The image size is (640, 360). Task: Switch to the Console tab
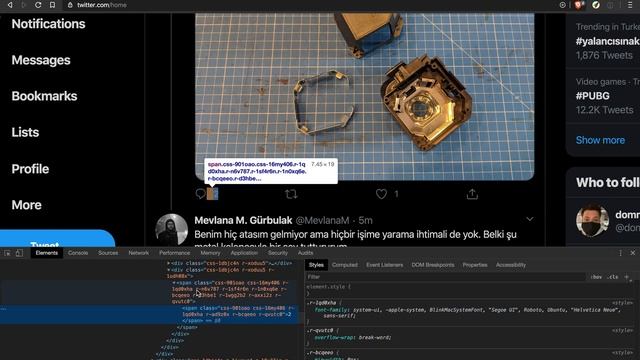tap(78, 253)
